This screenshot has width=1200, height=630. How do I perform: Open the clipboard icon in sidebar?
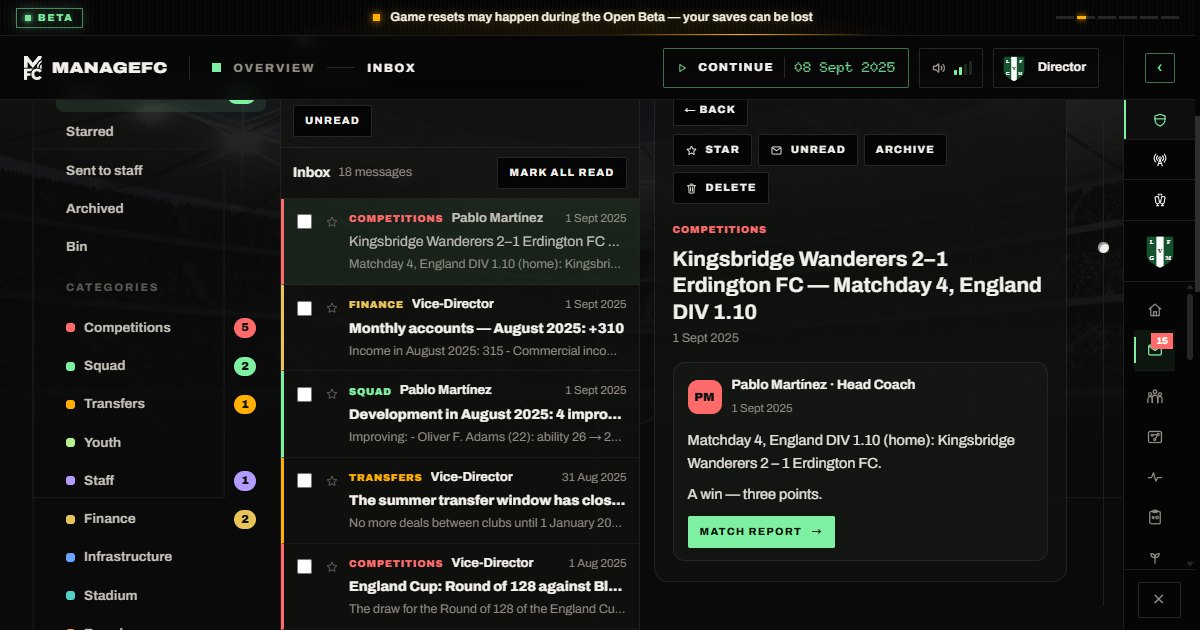1155,517
